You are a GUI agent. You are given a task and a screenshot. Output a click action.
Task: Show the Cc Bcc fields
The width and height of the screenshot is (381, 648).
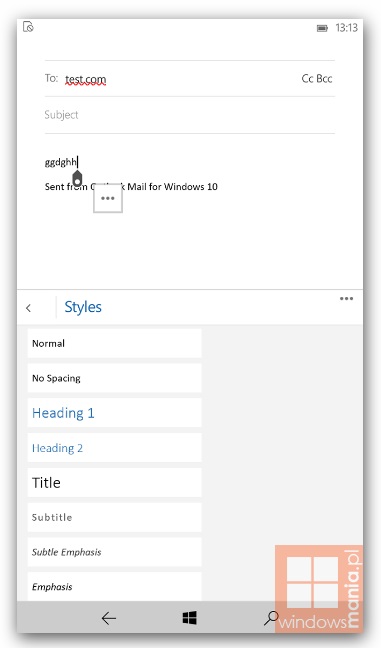click(x=317, y=79)
